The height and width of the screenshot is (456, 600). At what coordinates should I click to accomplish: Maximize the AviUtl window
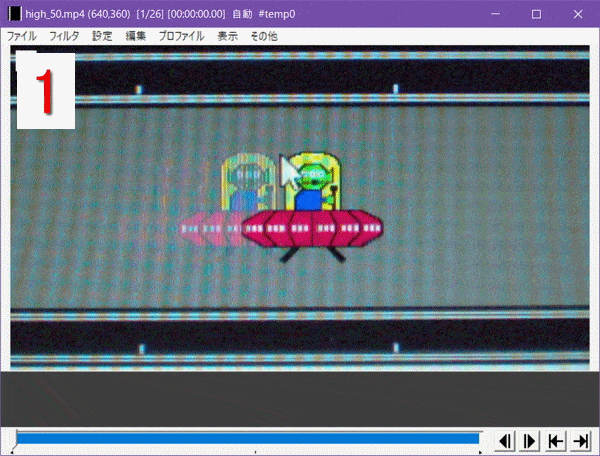(536, 14)
